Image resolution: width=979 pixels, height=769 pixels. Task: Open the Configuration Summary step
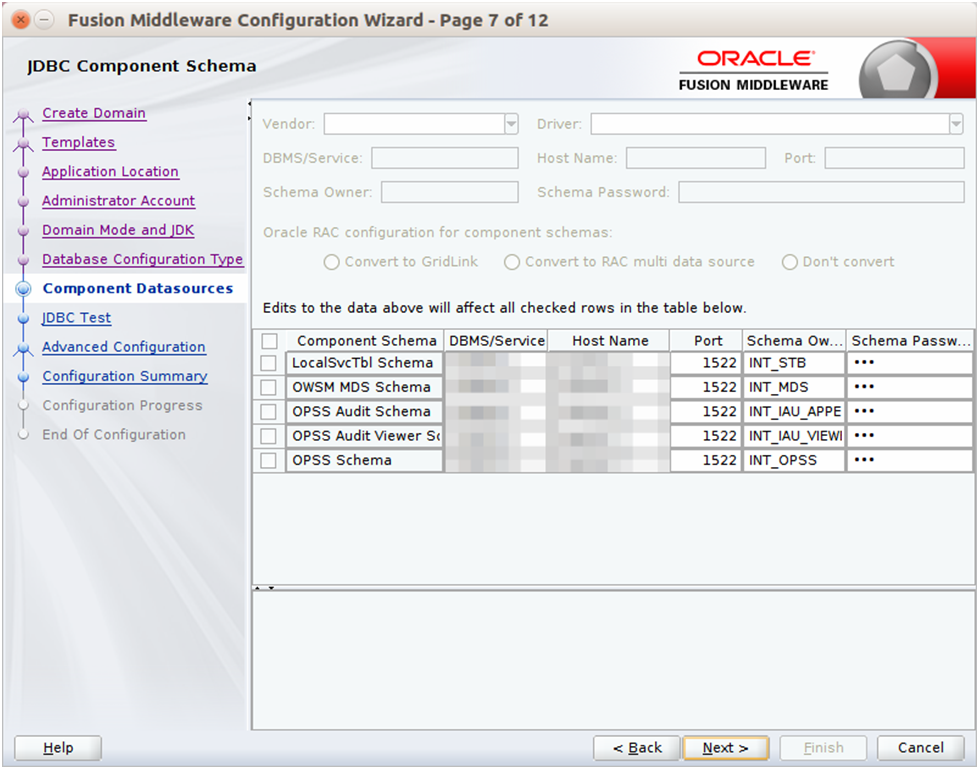tap(125, 376)
